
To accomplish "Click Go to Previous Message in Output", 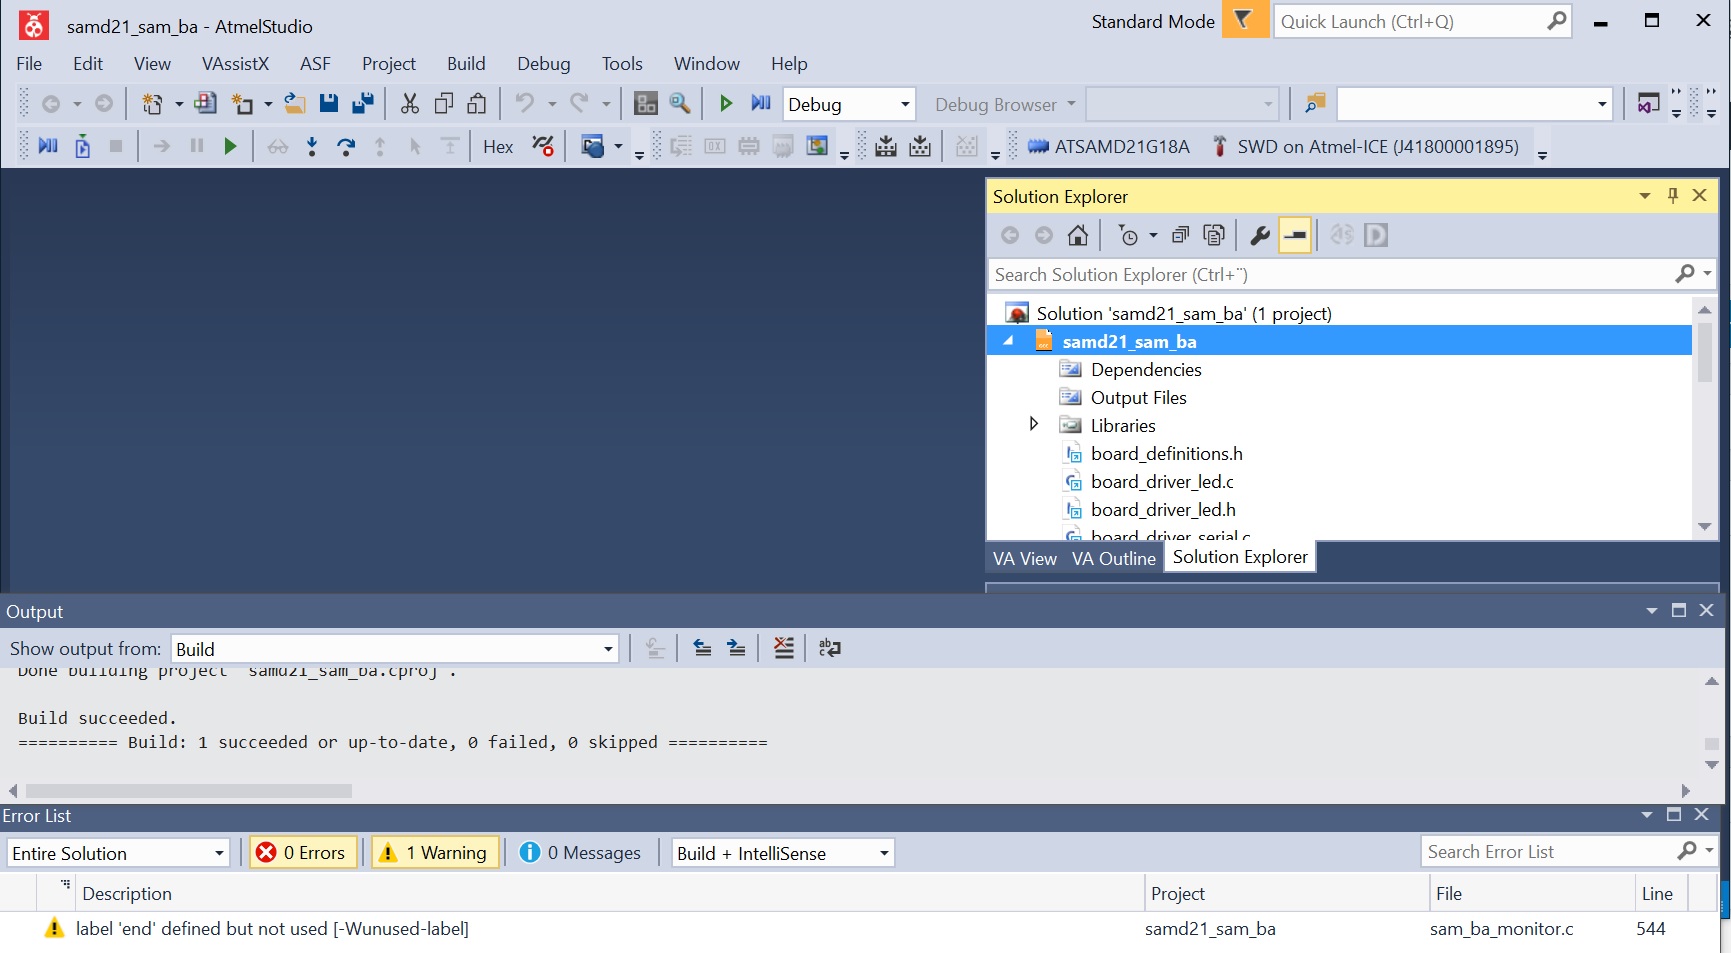I will 702,648.
